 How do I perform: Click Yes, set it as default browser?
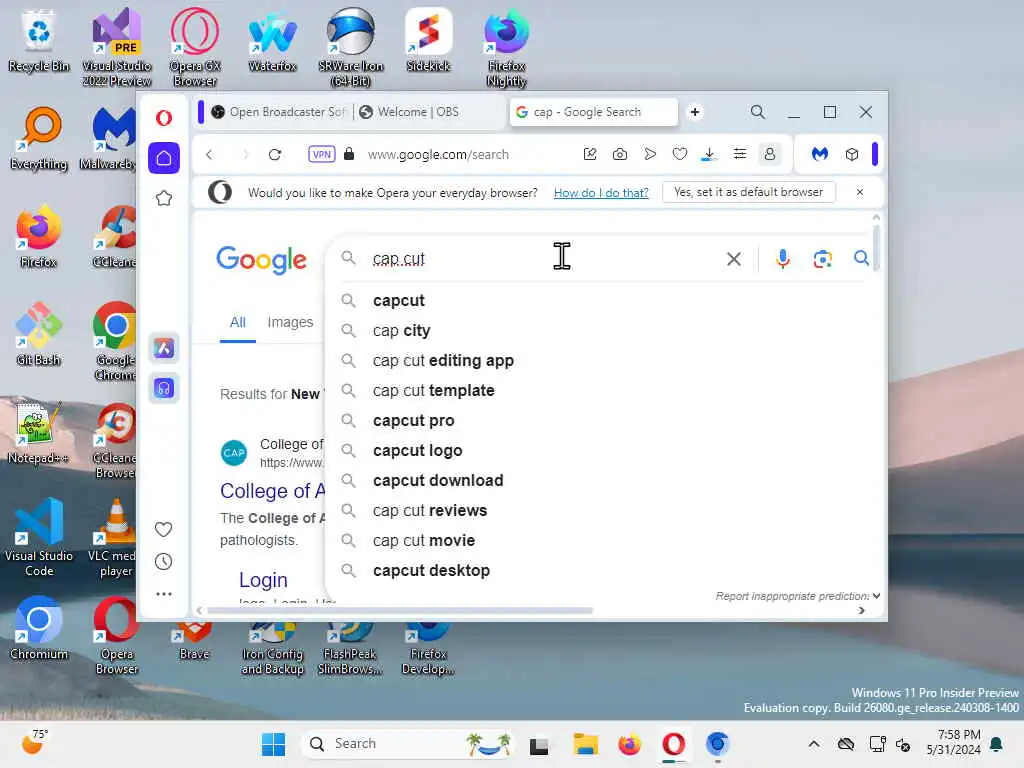pyautogui.click(x=748, y=192)
